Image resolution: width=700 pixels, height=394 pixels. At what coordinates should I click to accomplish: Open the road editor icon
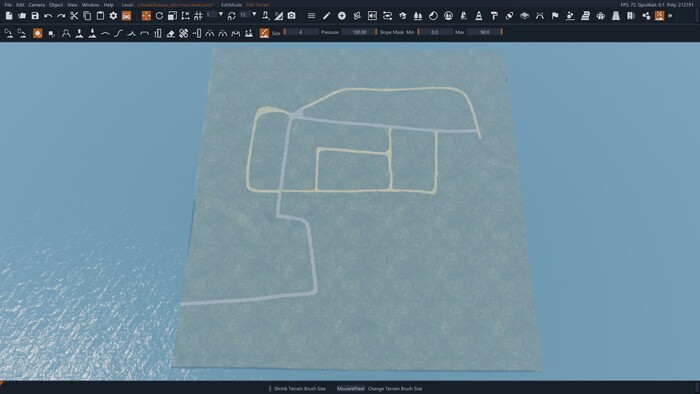[x=616, y=16]
